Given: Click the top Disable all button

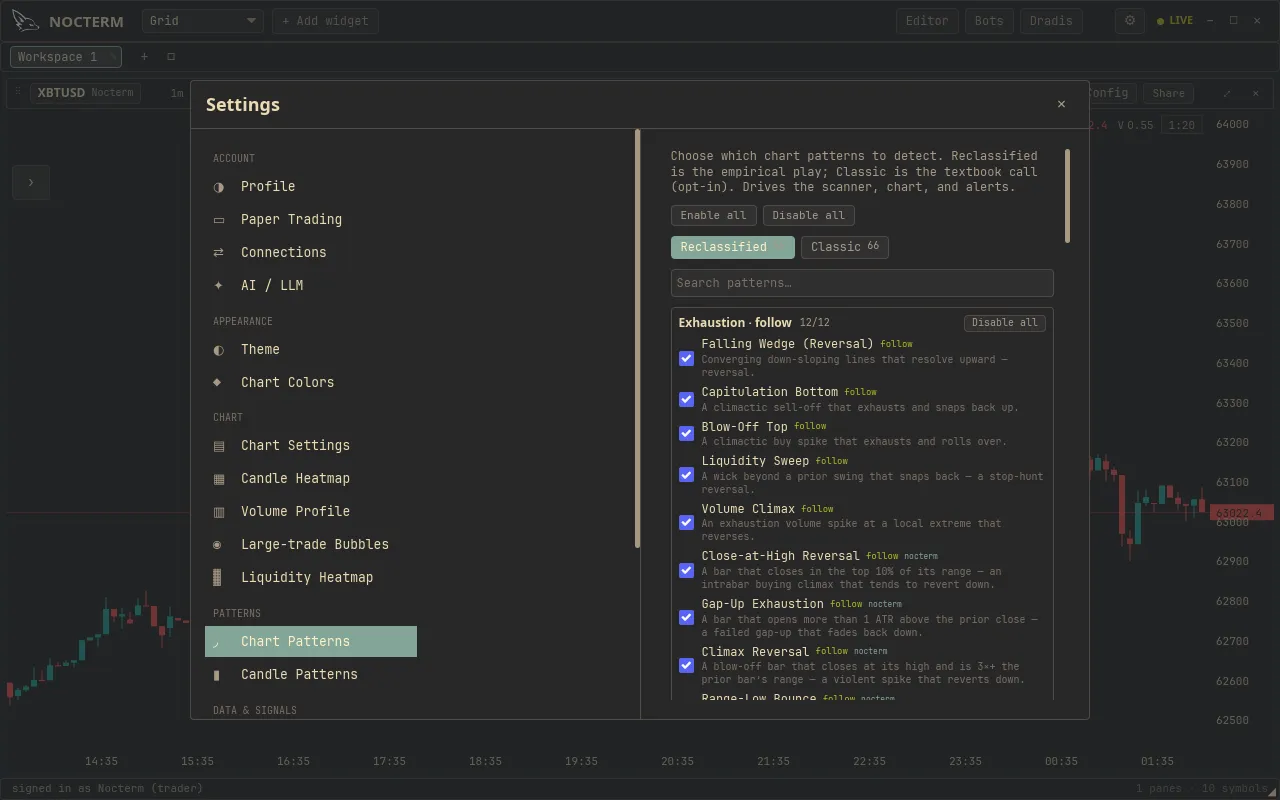Looking at the screenshot, I should (x=809, y=215).
